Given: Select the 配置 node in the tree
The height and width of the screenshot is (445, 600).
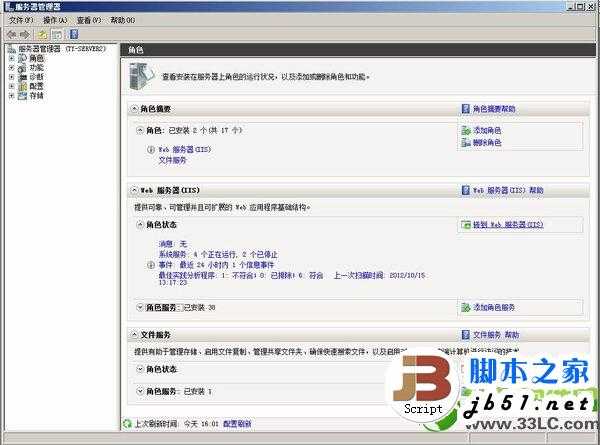Looking at the screenshot, I should [37, 86].
